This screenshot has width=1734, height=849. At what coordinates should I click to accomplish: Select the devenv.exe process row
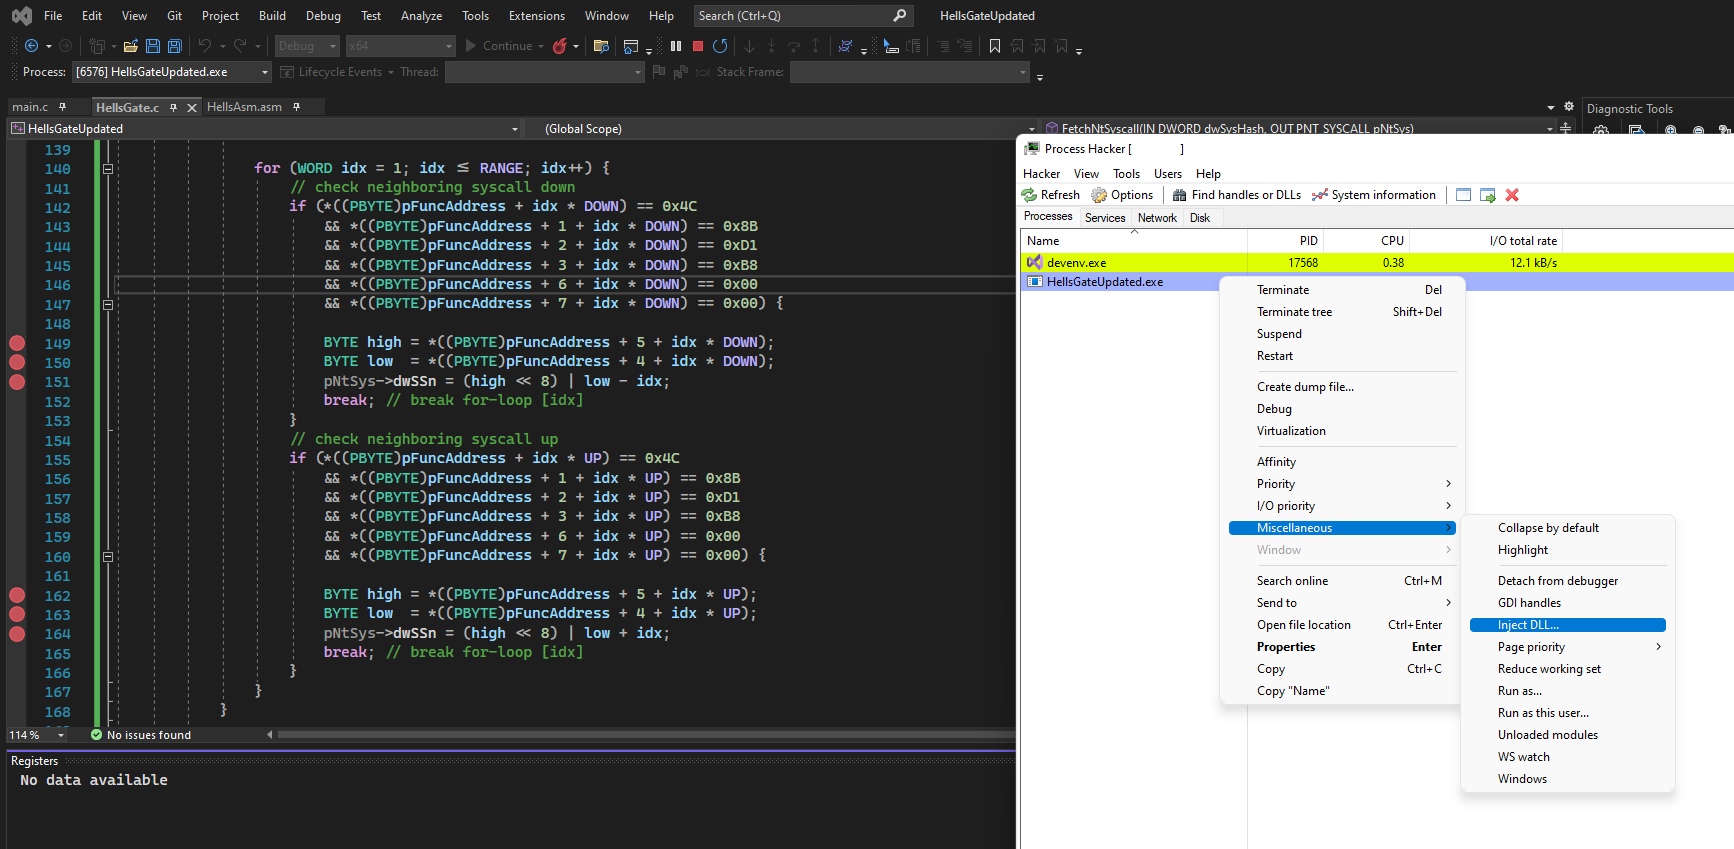1377,263
